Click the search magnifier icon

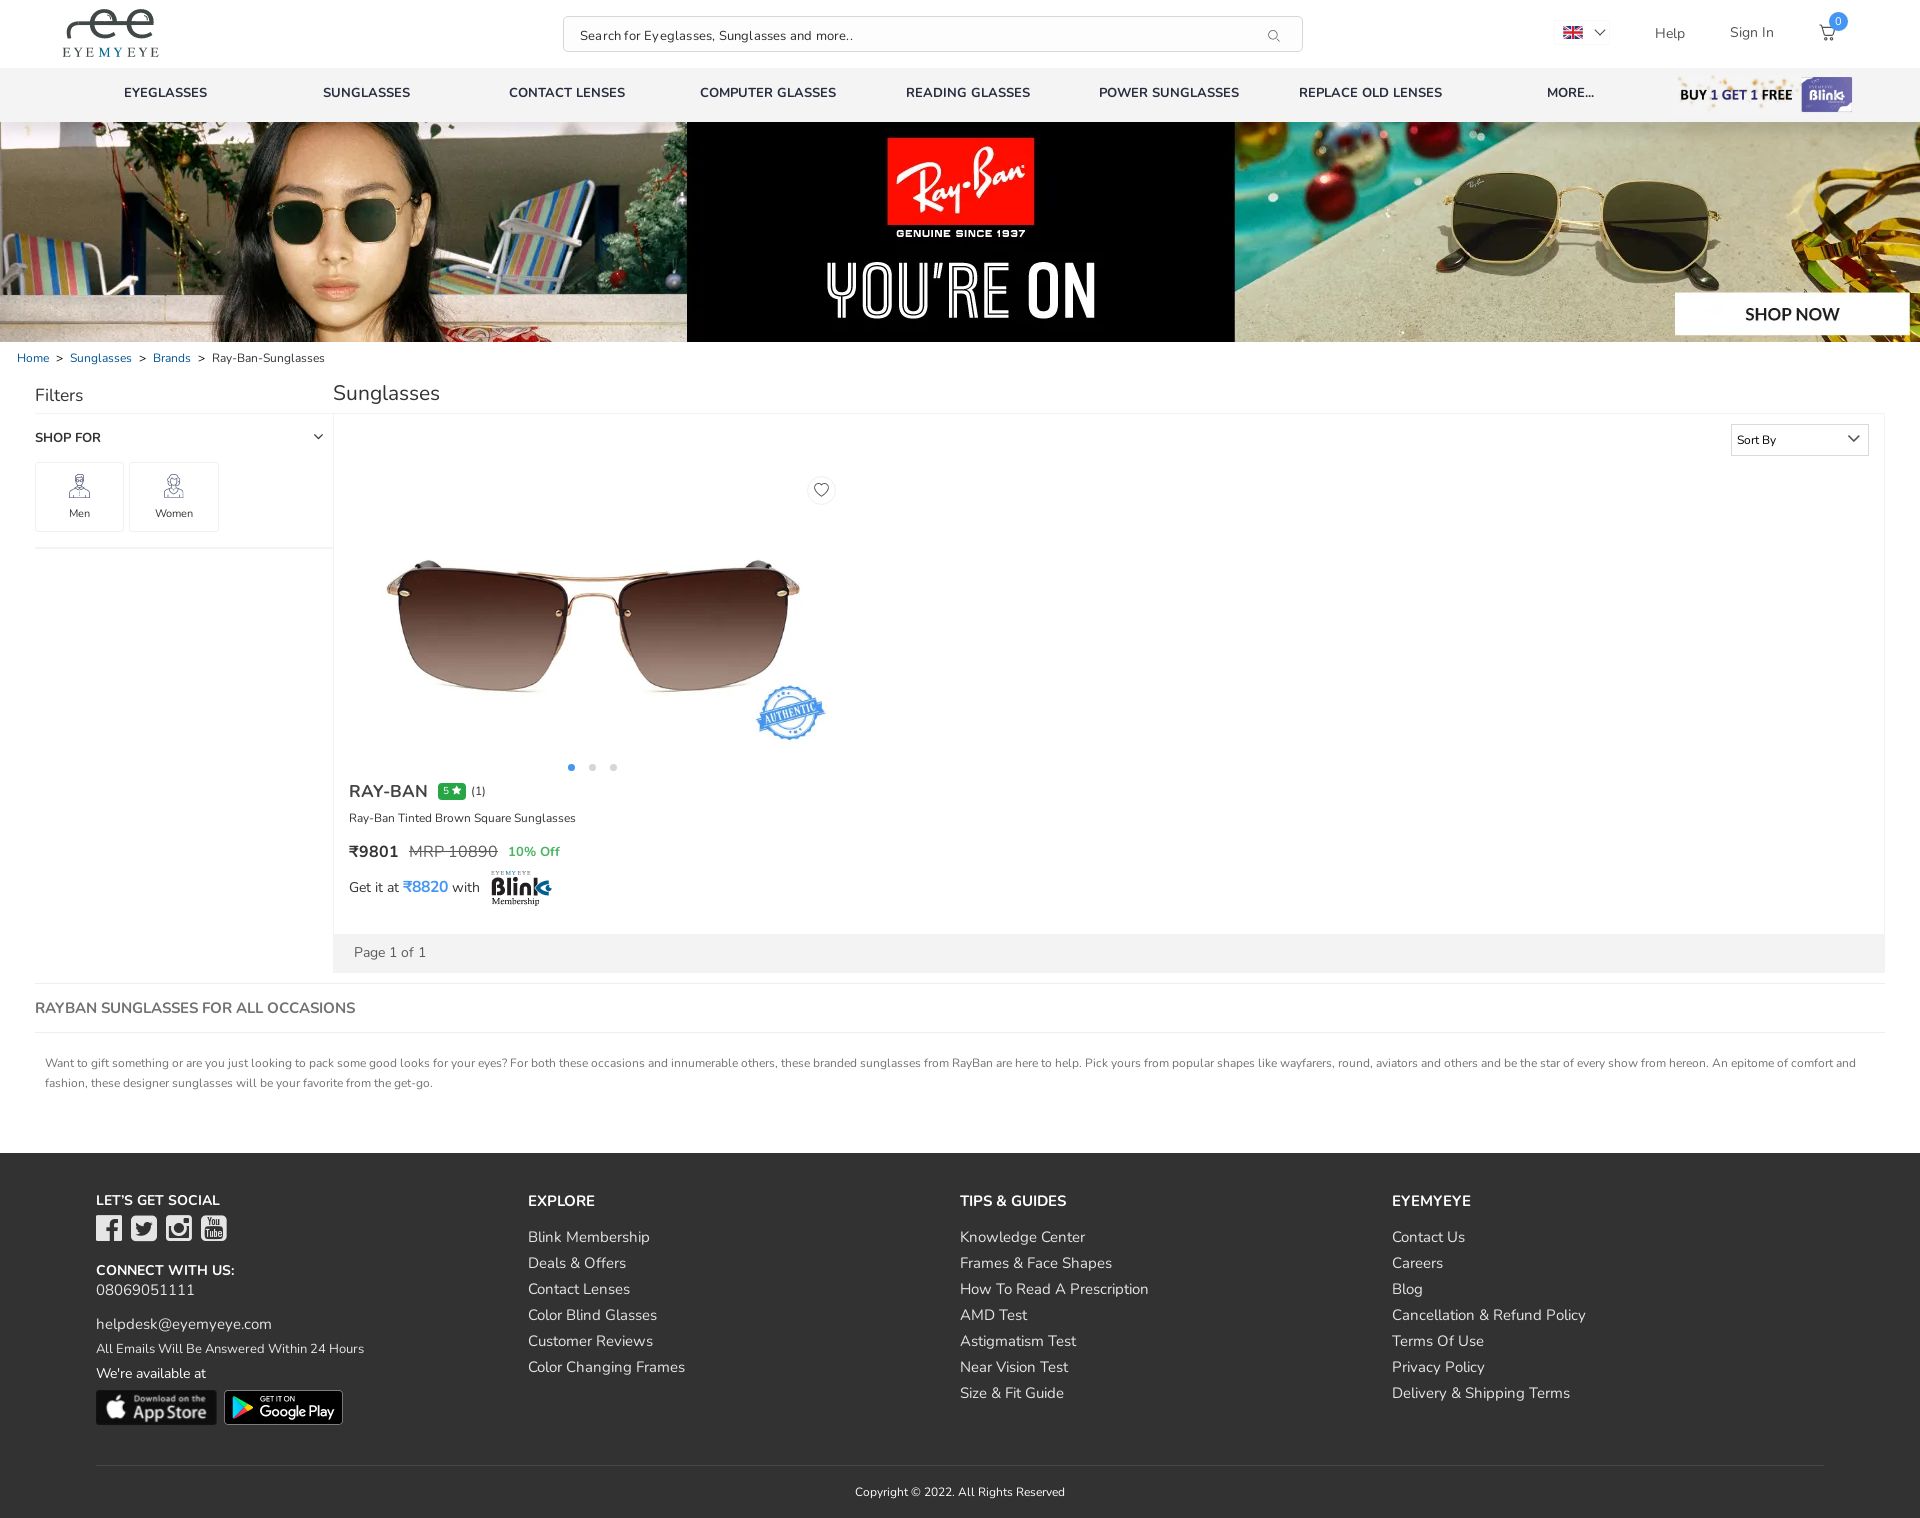coord(1273,36)
